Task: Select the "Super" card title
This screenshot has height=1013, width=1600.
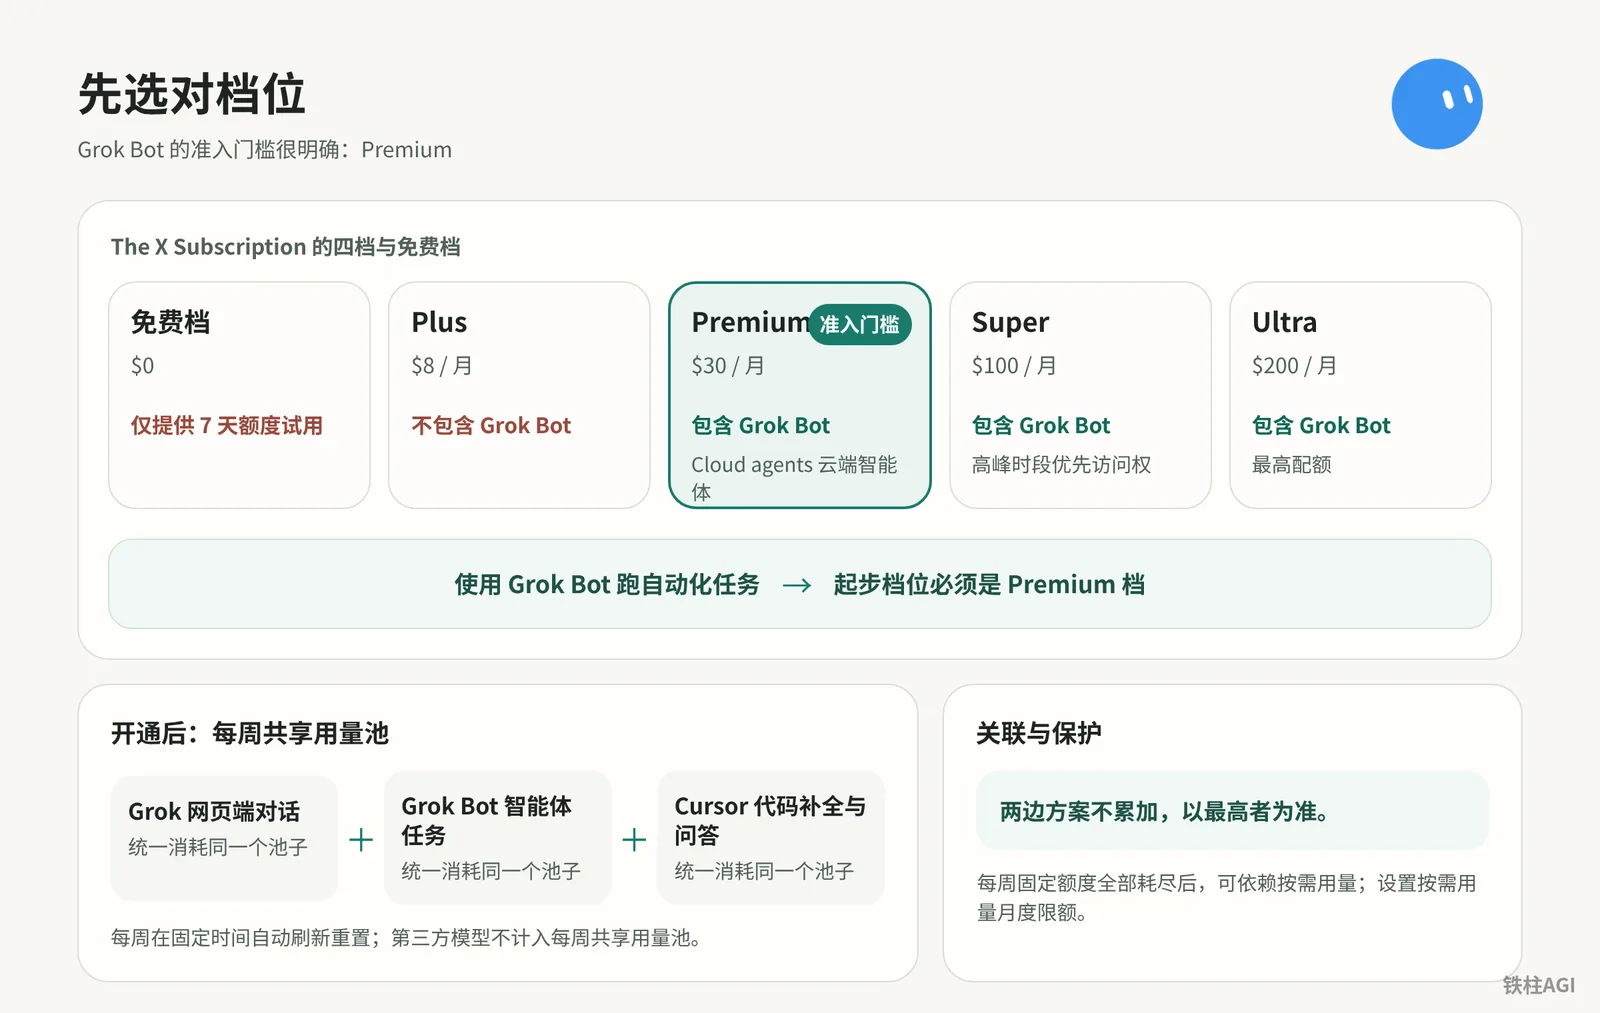Action: point(1010,322)
